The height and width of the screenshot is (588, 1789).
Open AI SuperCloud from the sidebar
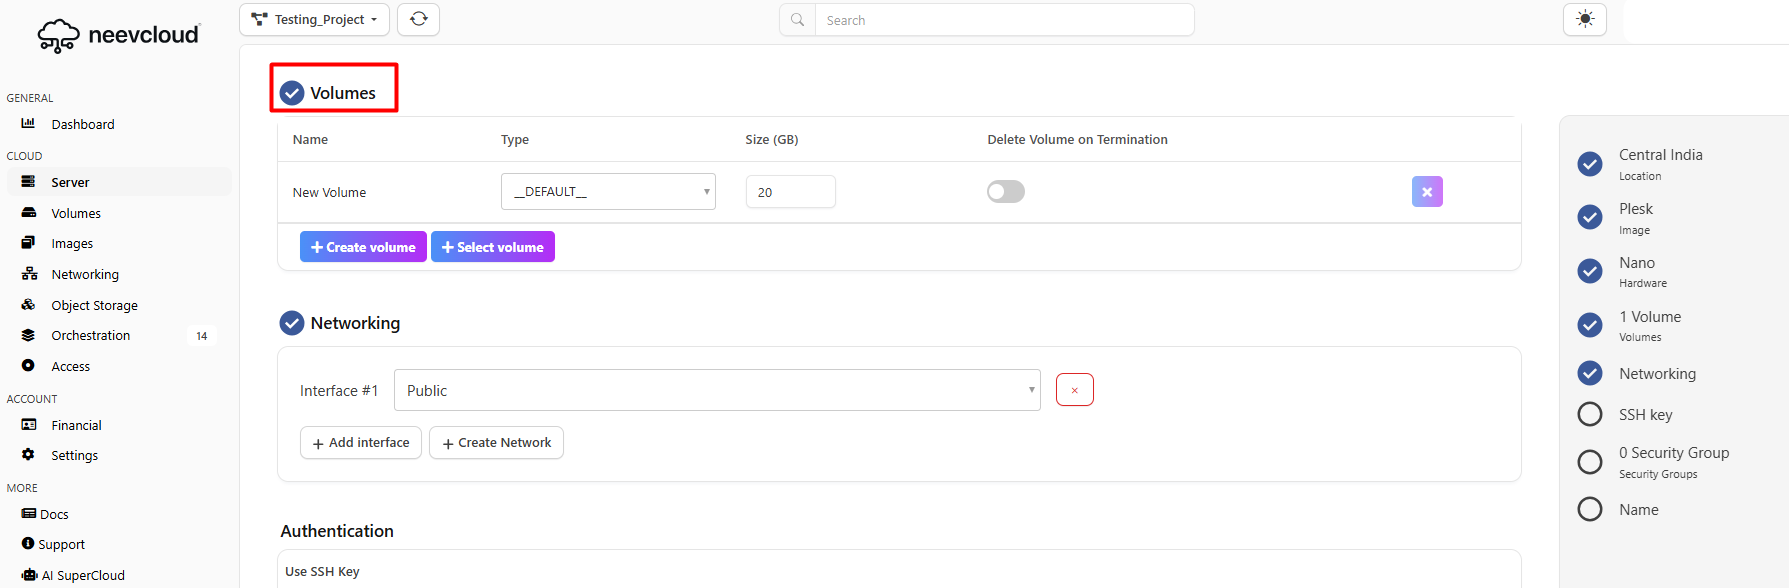[x=82, y=575]
